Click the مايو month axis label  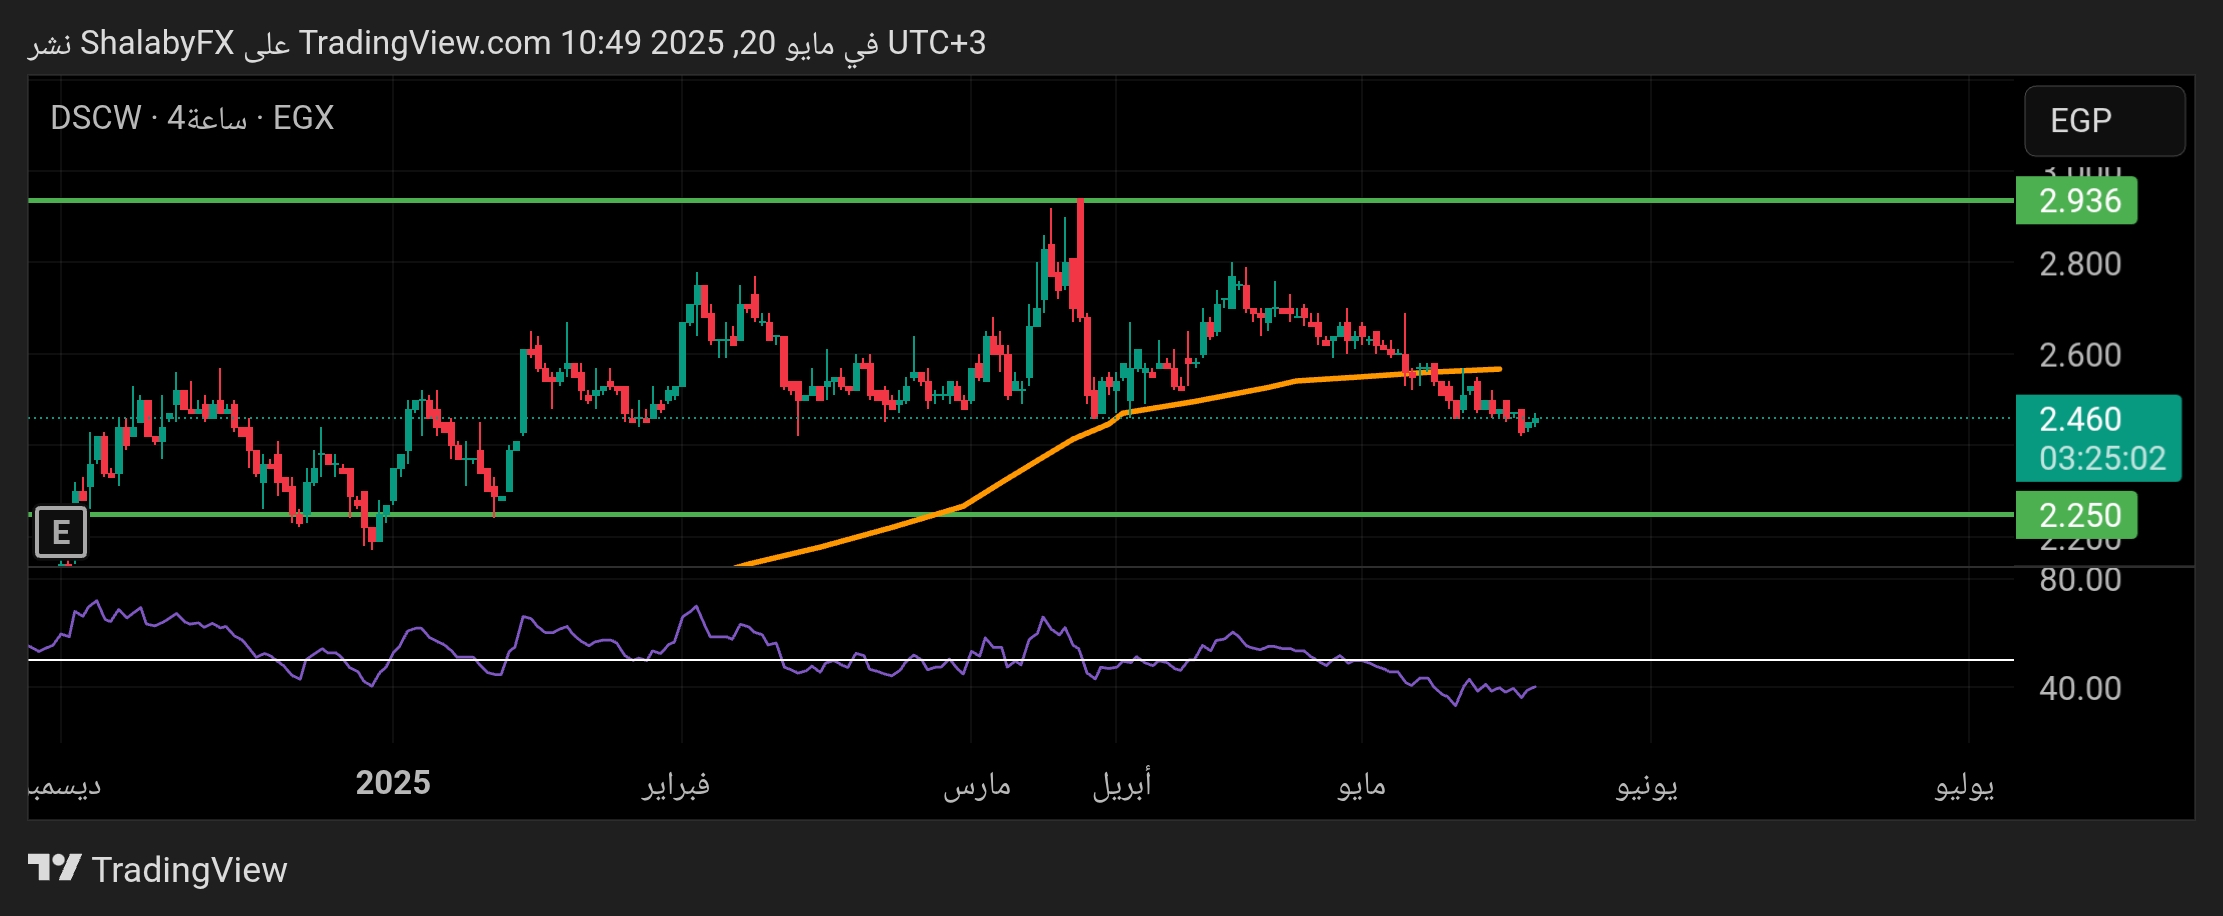tap(1362, 786)
